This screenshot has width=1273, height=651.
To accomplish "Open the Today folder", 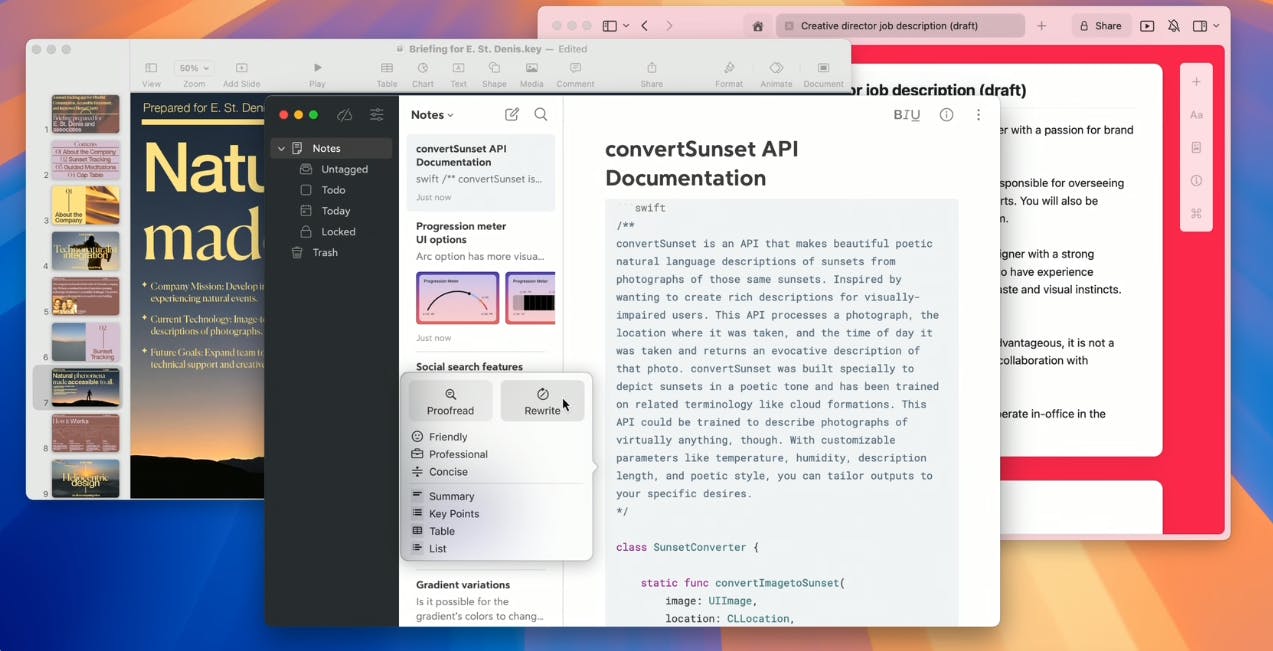I will click(x=336, y=211).
